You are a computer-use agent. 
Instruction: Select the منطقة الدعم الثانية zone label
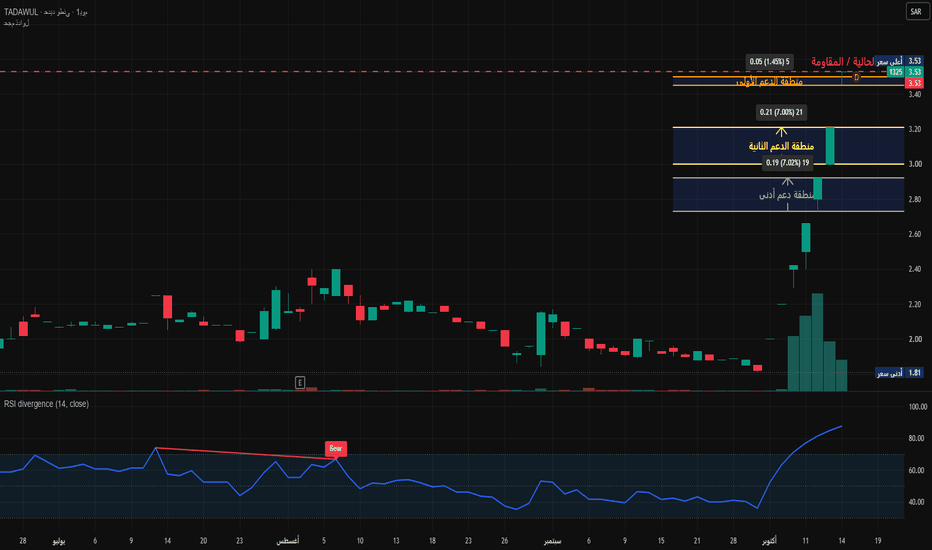click(781, 146)
